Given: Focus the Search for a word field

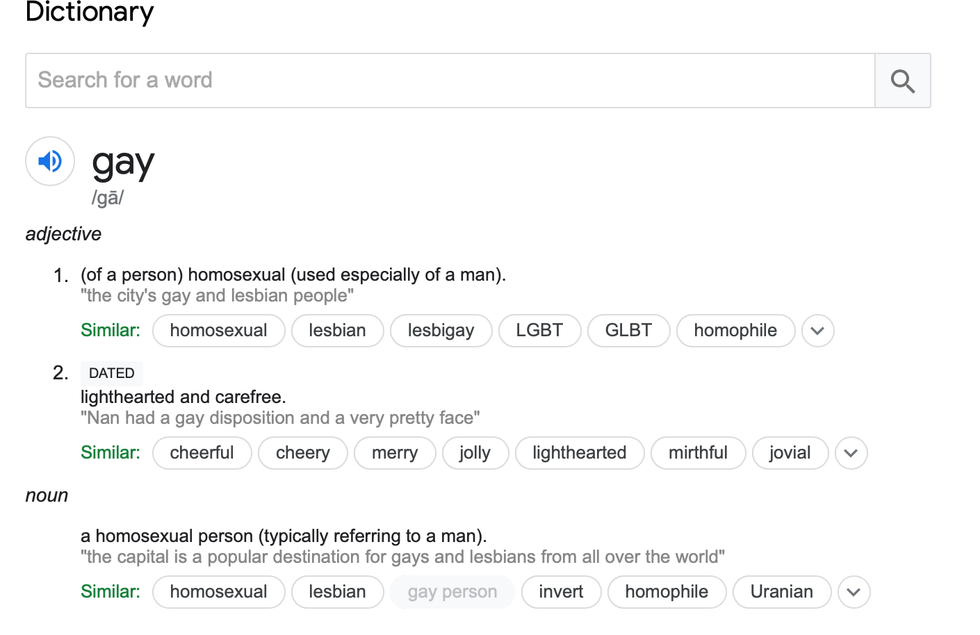Looking at the screenshot, I should coord(450,81).
